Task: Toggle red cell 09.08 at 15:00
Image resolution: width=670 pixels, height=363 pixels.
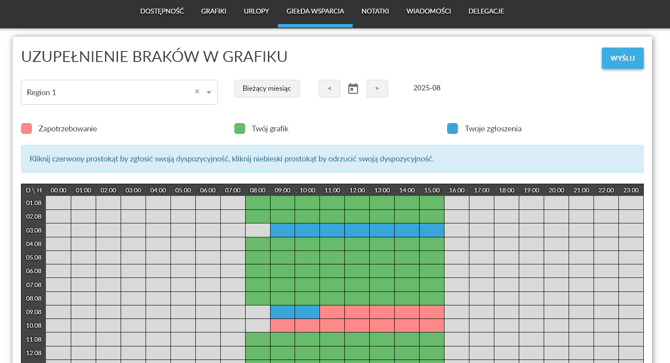Action: 432,312
